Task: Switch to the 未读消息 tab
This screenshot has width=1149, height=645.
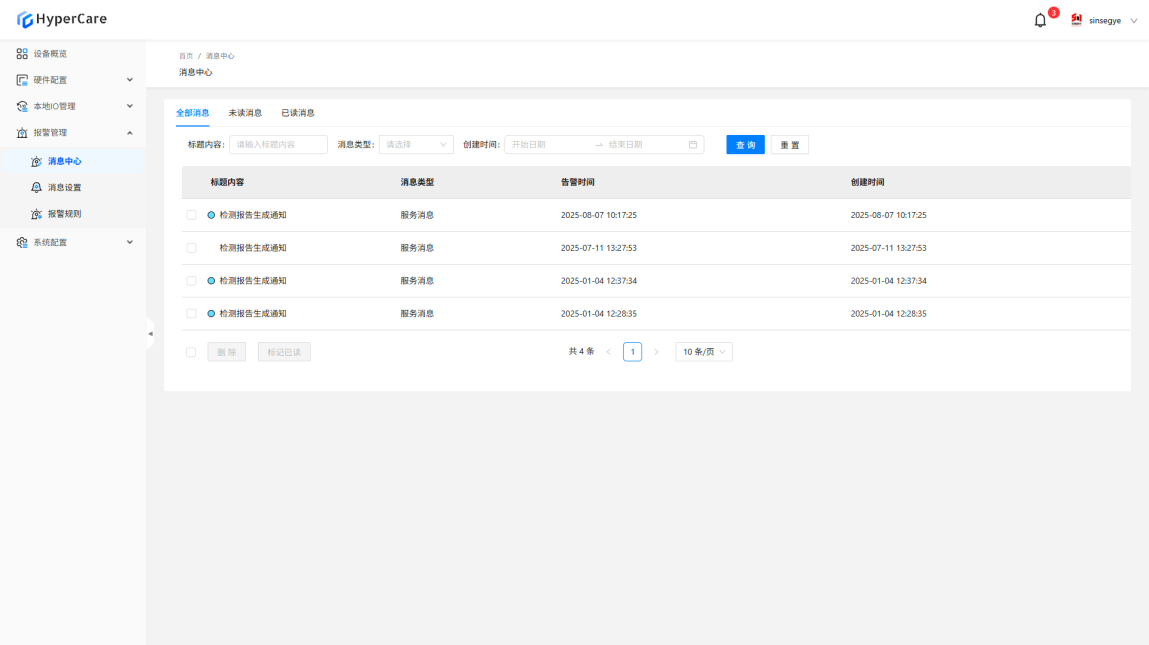Action: (x=245, y=113)
